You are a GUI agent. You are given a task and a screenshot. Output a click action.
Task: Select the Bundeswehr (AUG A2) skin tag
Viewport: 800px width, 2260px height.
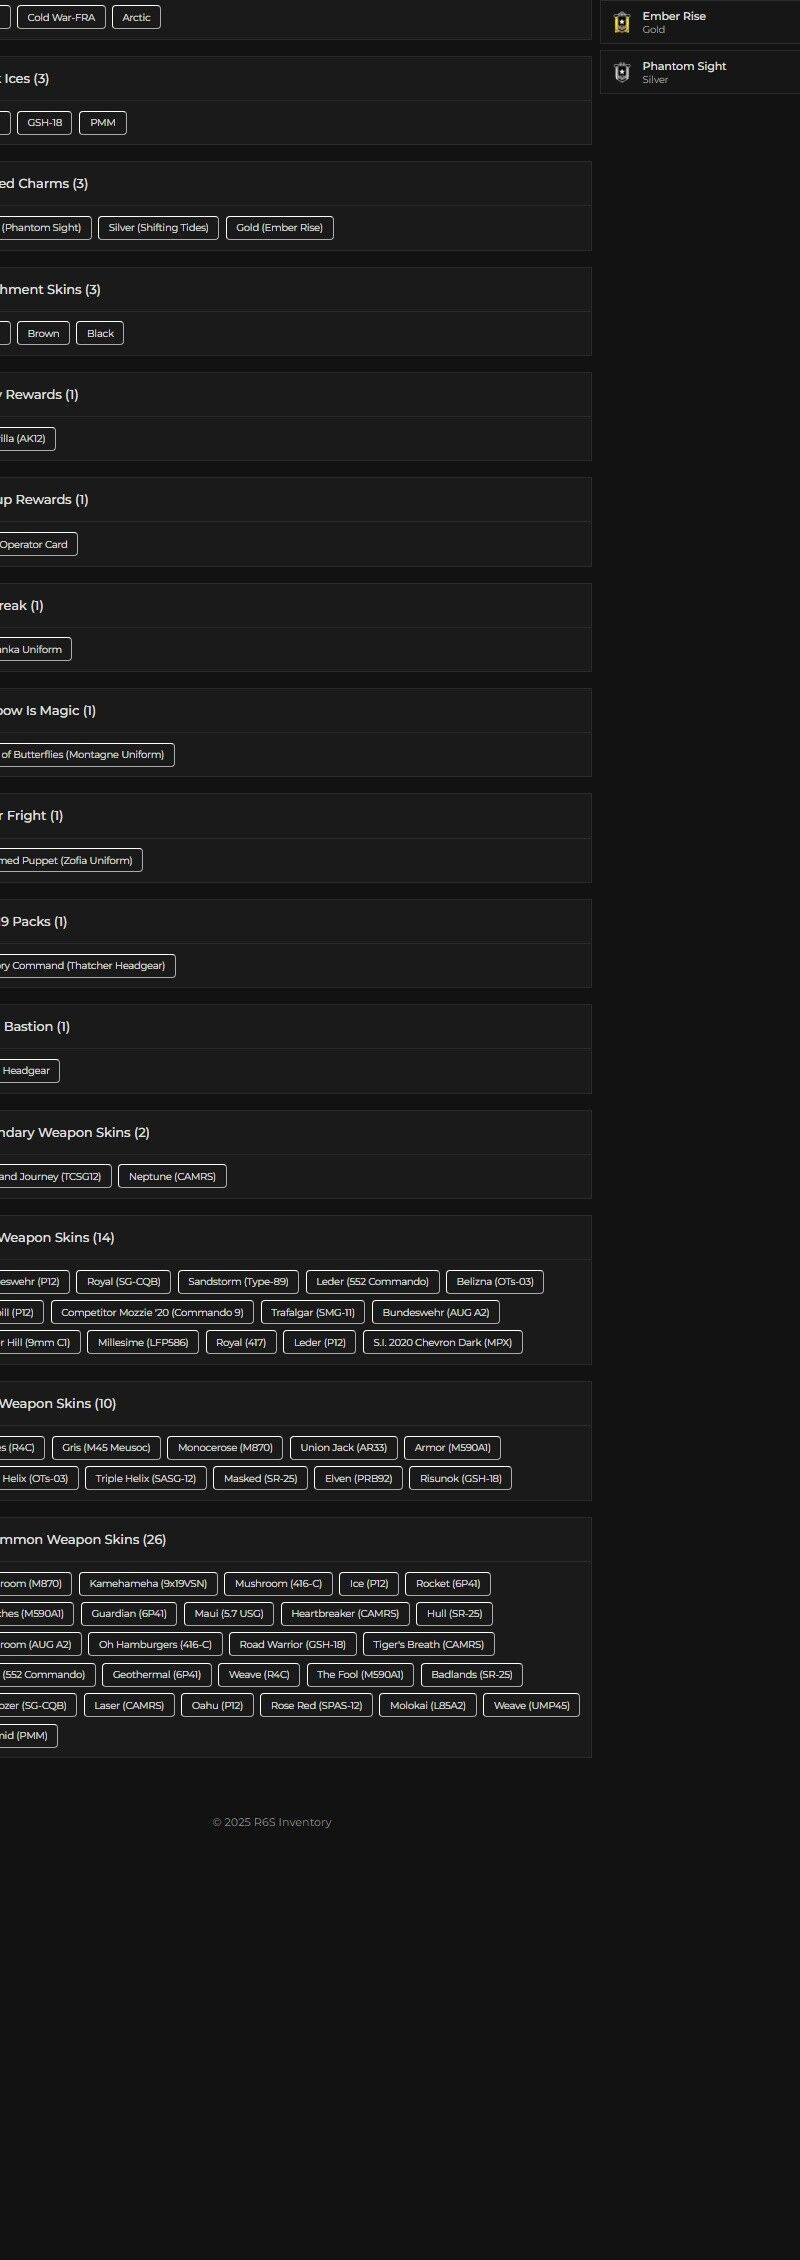(x=436, y=1312)
